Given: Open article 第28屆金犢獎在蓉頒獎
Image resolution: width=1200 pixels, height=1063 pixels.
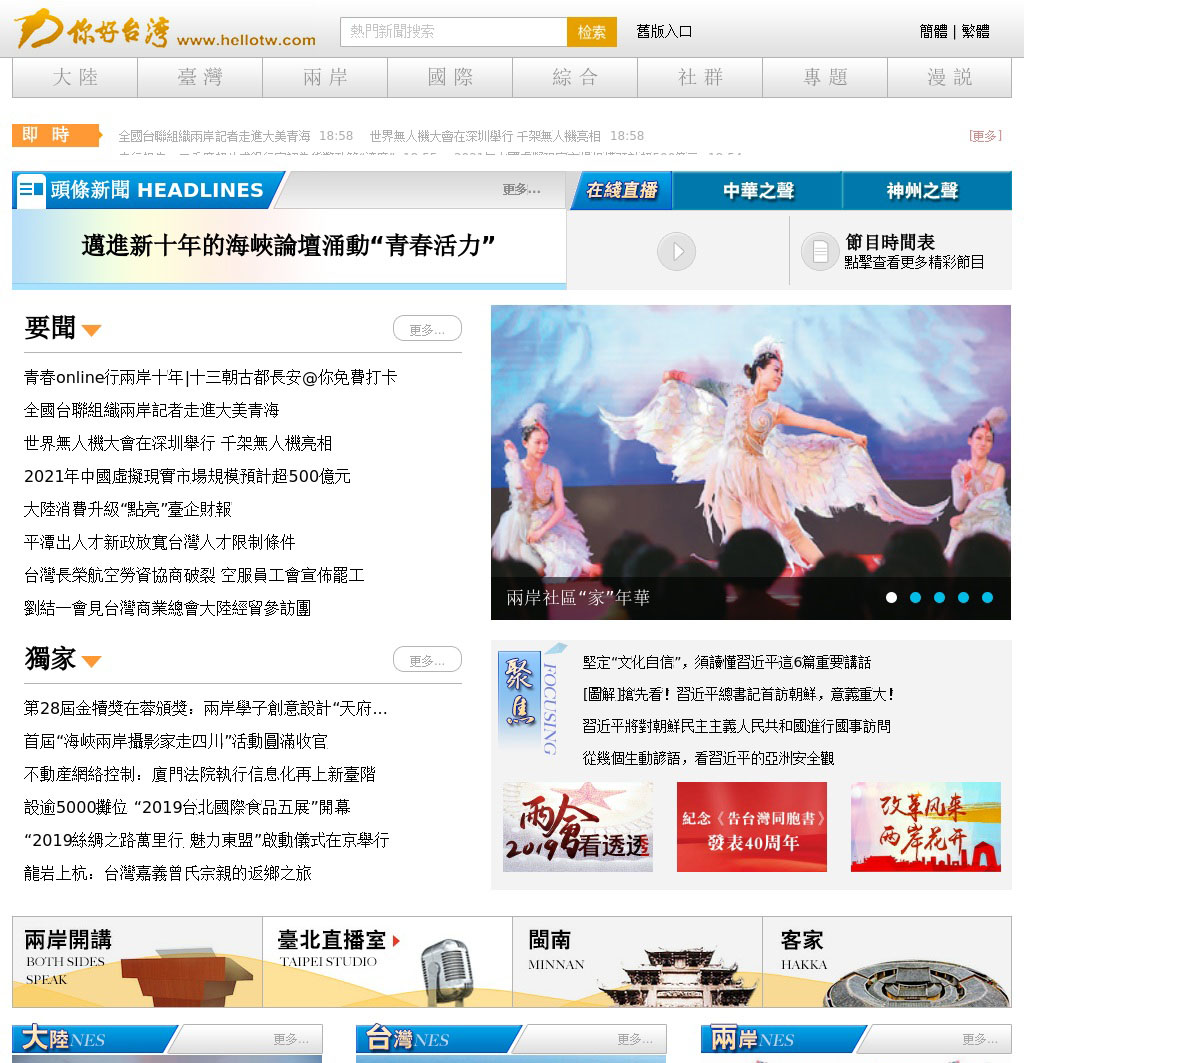Looking at the screenshot, I should pyautogui.click(x=206, y=709).
